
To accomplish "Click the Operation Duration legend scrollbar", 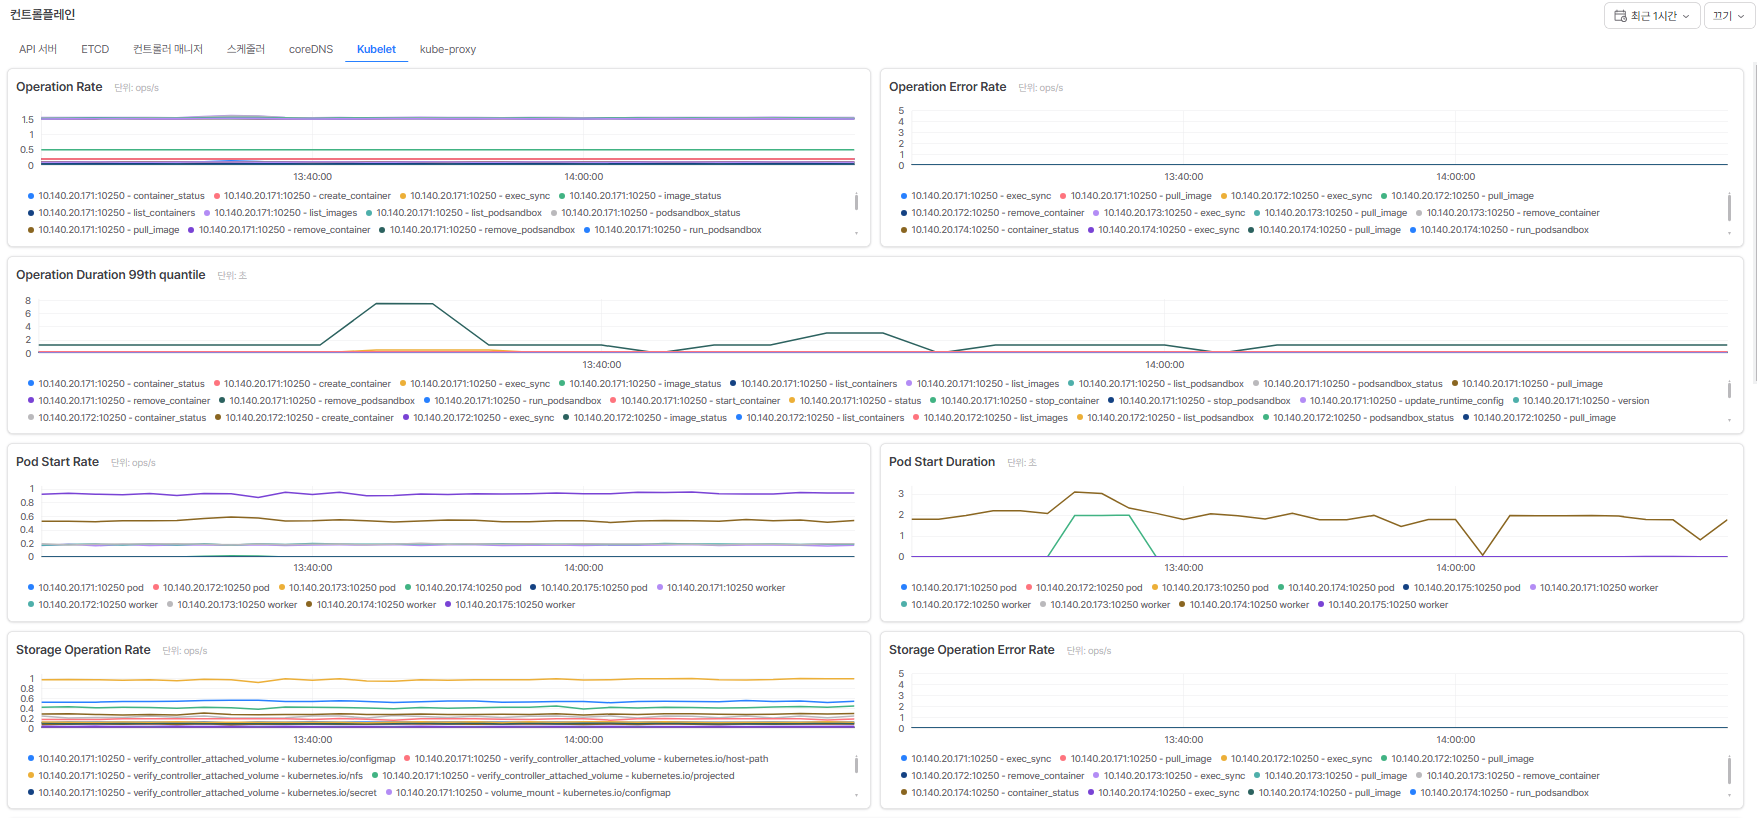I will pos(1729,389).
